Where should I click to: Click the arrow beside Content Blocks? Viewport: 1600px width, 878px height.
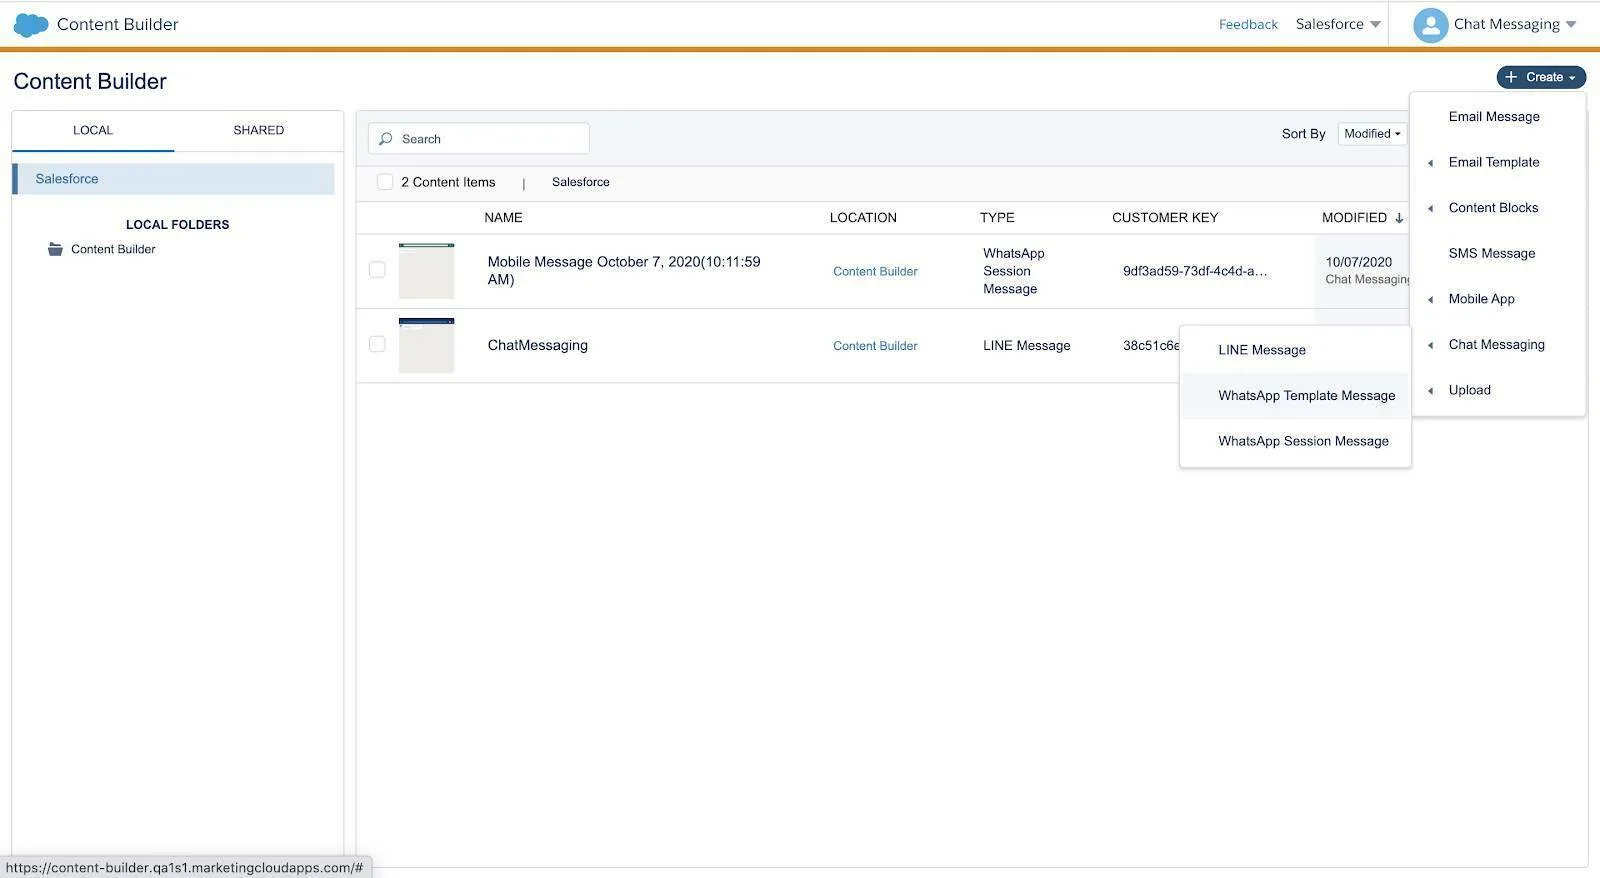(1430, 208)
